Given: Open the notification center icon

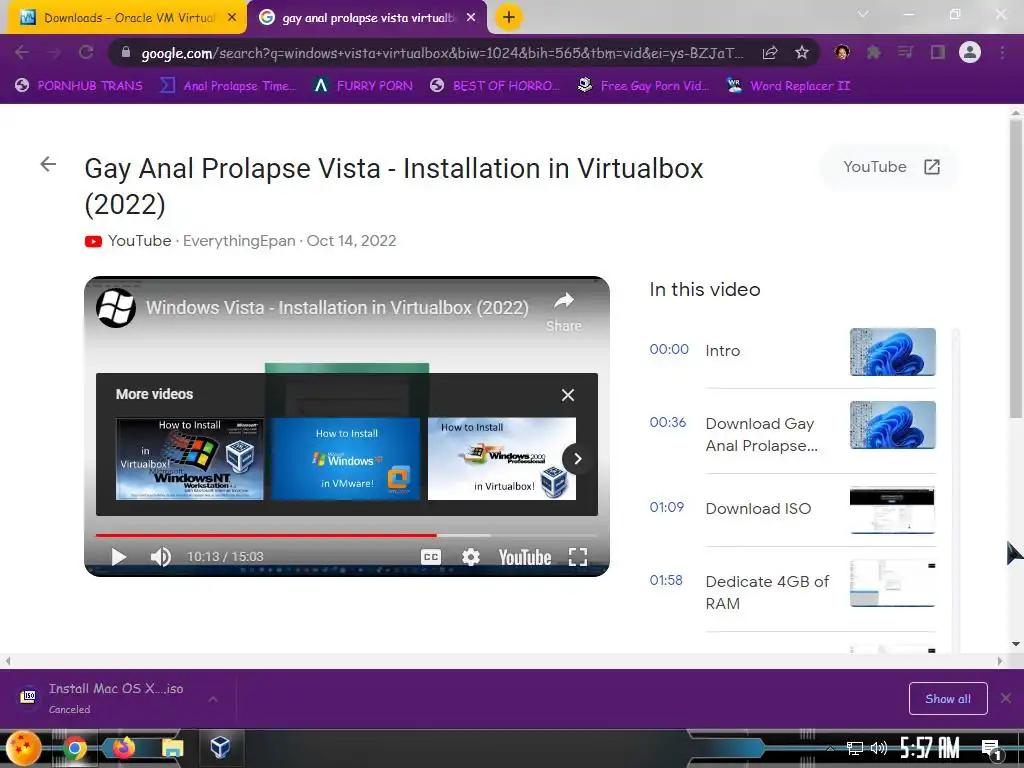Looking at the screenshot, I should [x=991, y=749].
